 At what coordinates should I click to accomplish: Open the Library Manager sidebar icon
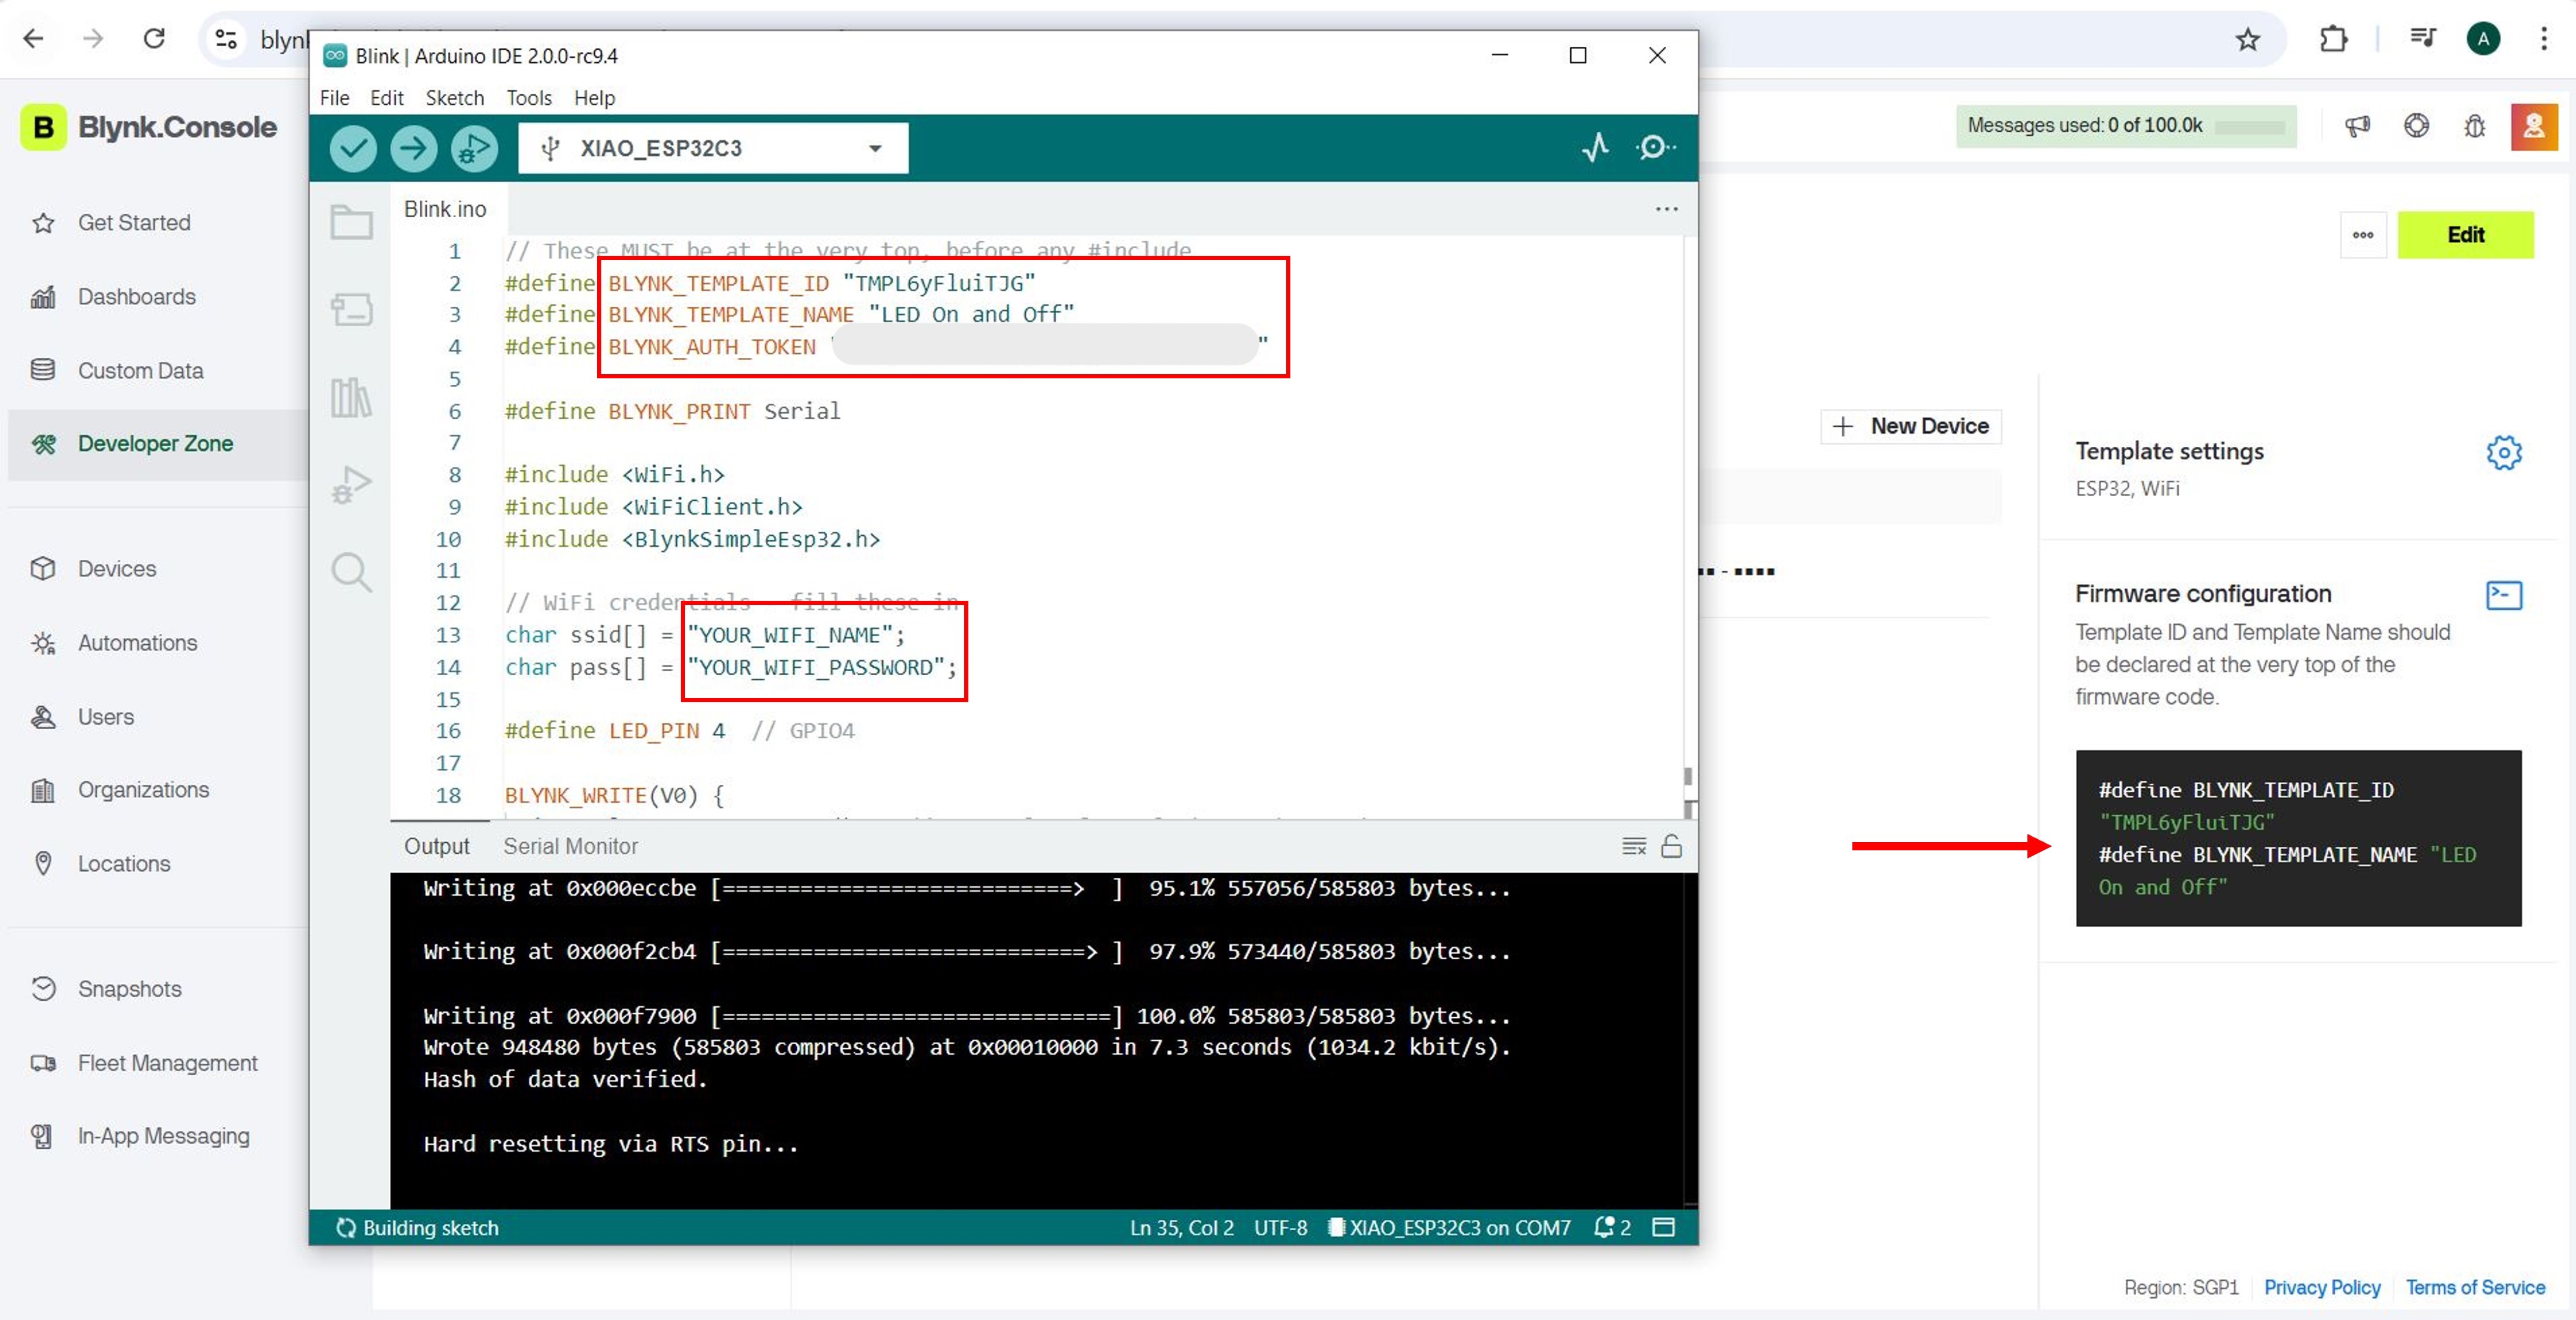point(351,397)
